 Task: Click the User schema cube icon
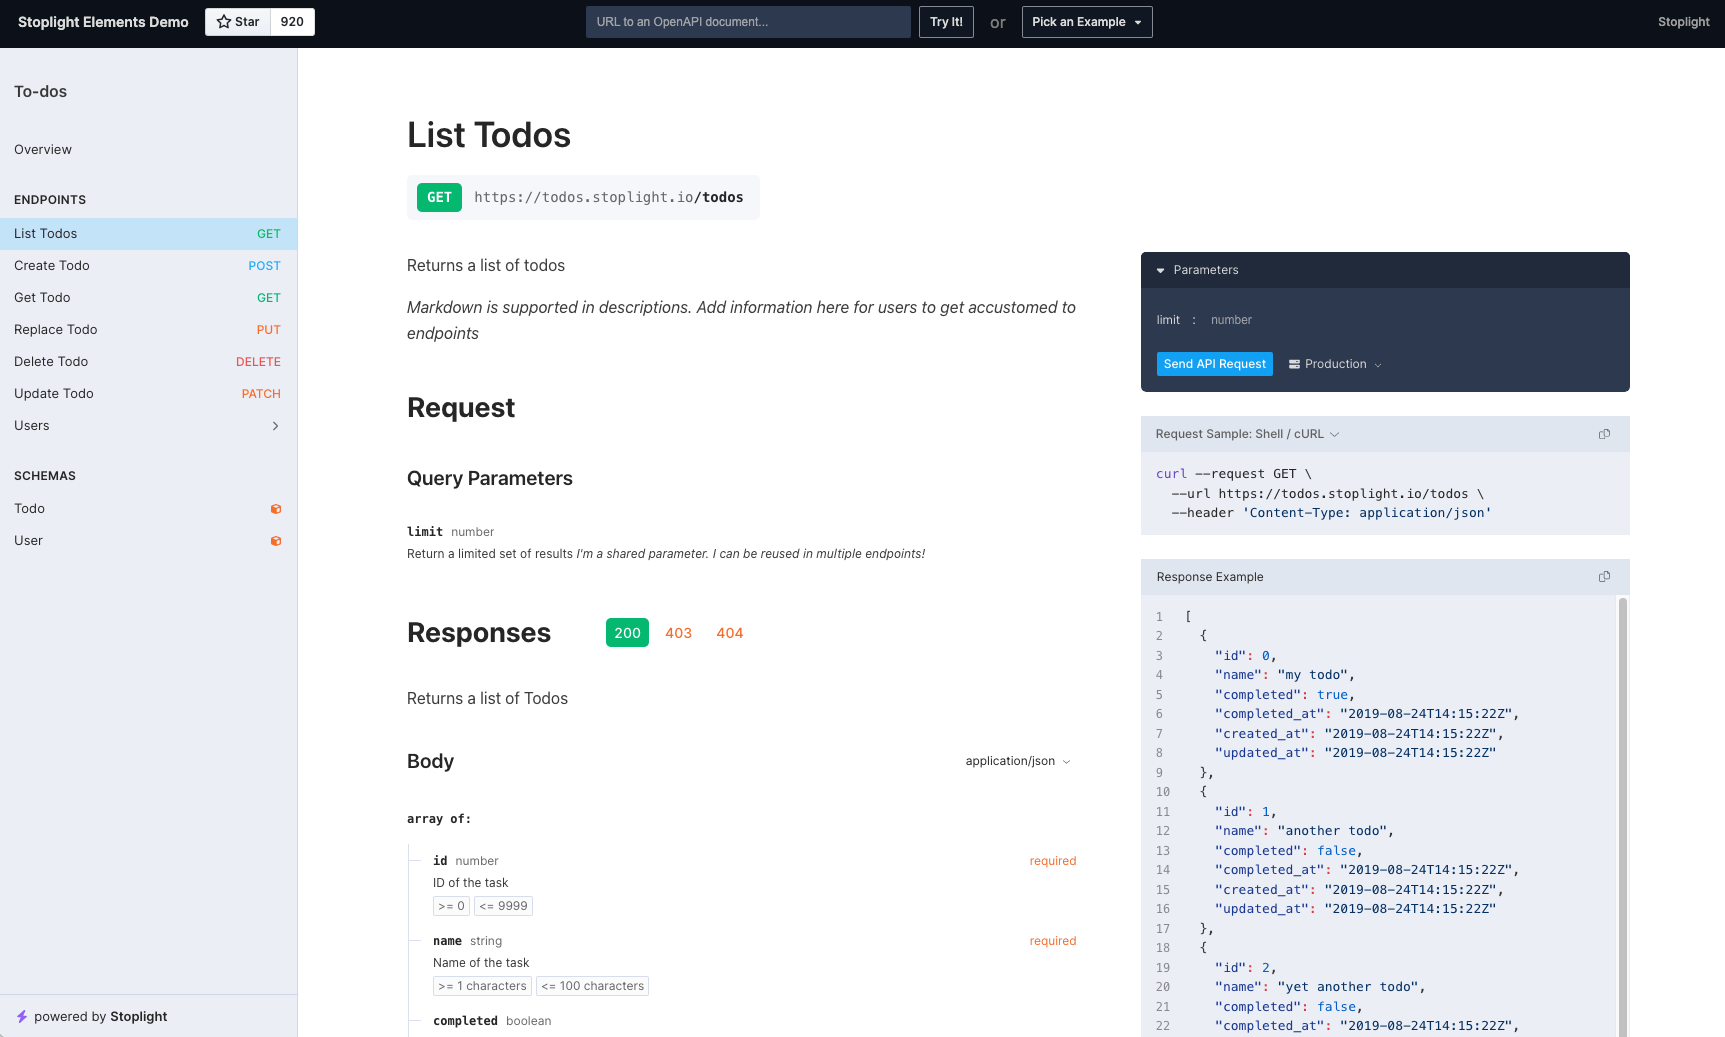point(276,541)
